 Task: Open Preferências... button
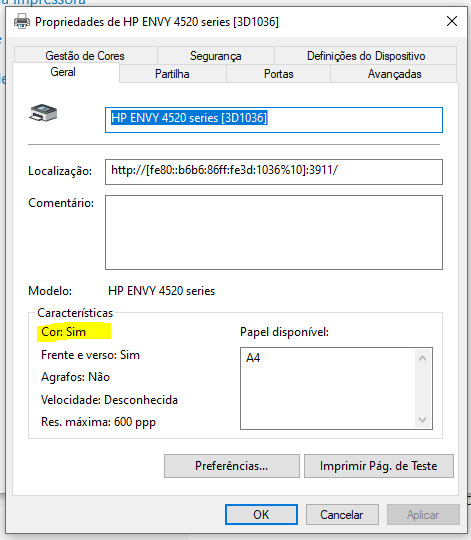tap(232, 466)
